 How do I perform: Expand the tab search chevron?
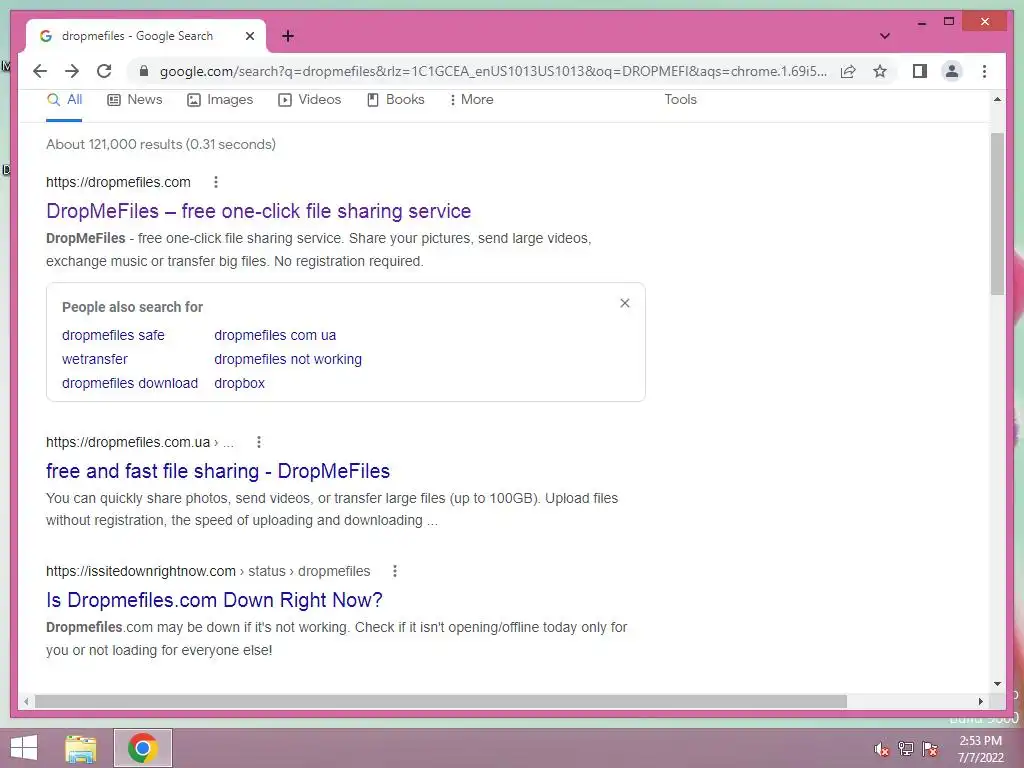tap(884, 36)
